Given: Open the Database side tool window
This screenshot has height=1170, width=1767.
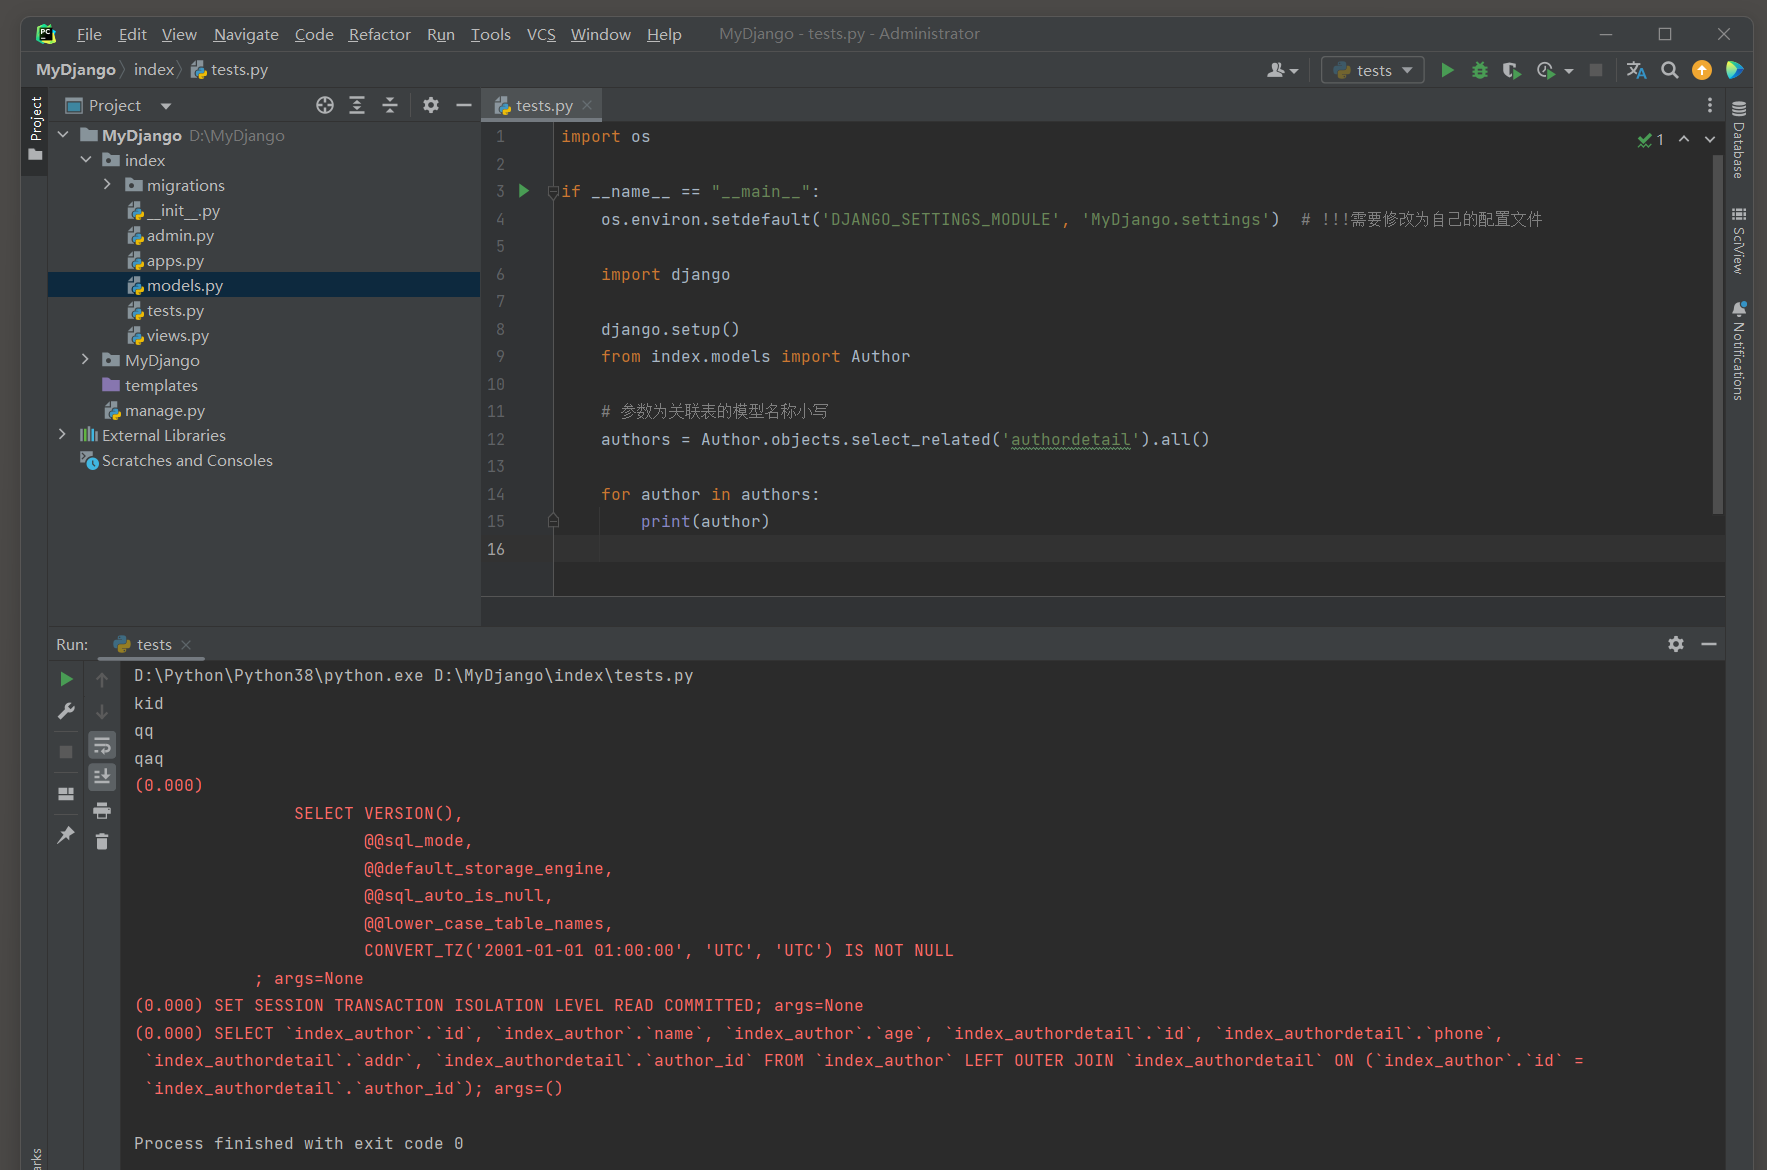Looking at the screenshot, I should 1739,140.
